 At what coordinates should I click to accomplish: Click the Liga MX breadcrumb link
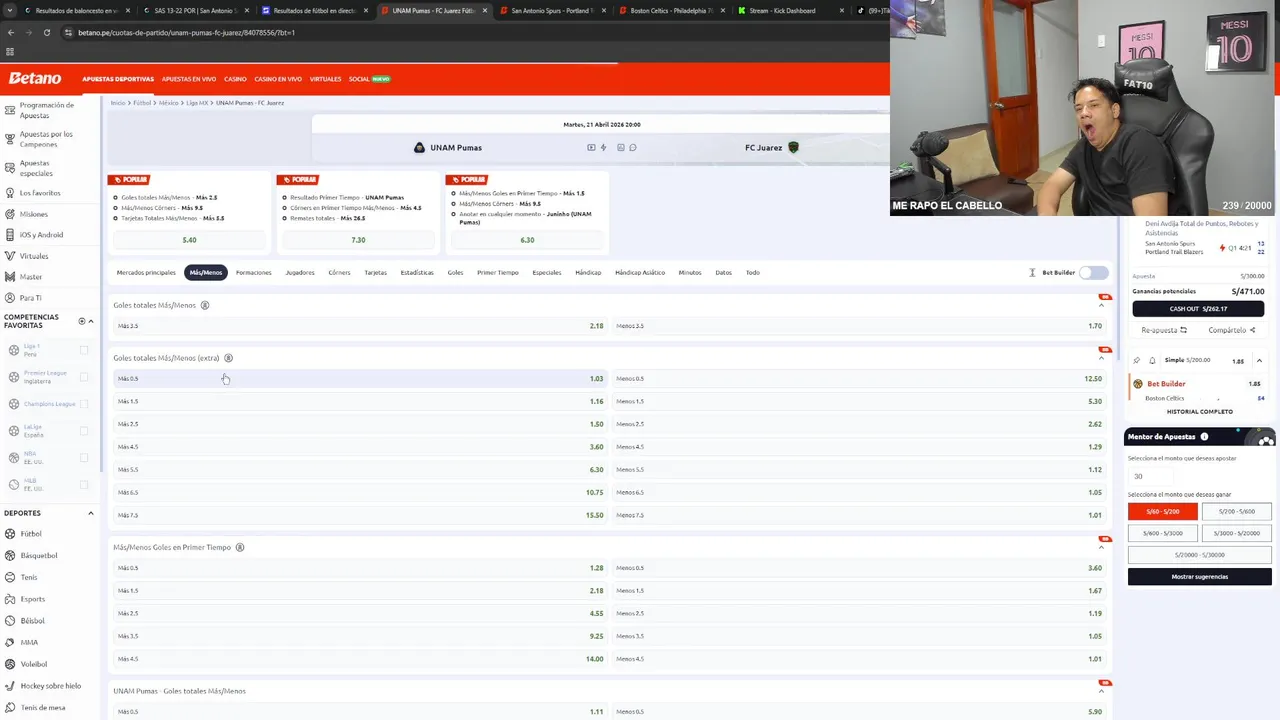[197, 103]
